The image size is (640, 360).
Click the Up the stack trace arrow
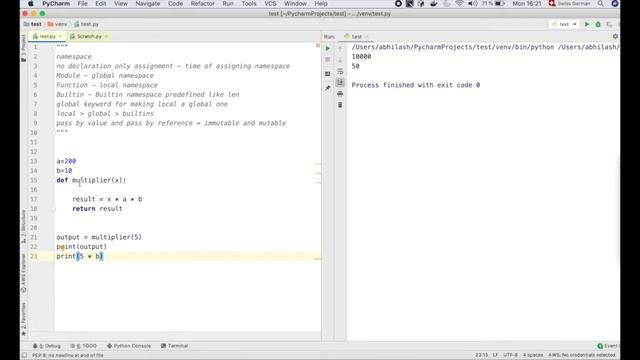pyautogui.click(x=340, y=49)
